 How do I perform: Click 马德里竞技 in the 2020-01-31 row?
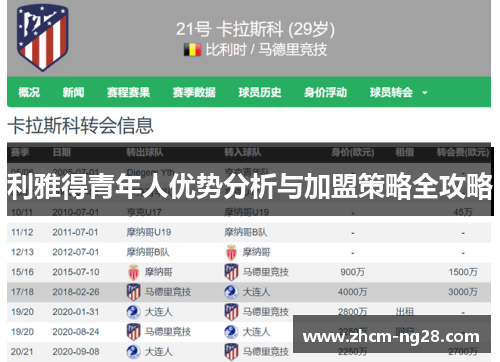[x=266, y=312]
